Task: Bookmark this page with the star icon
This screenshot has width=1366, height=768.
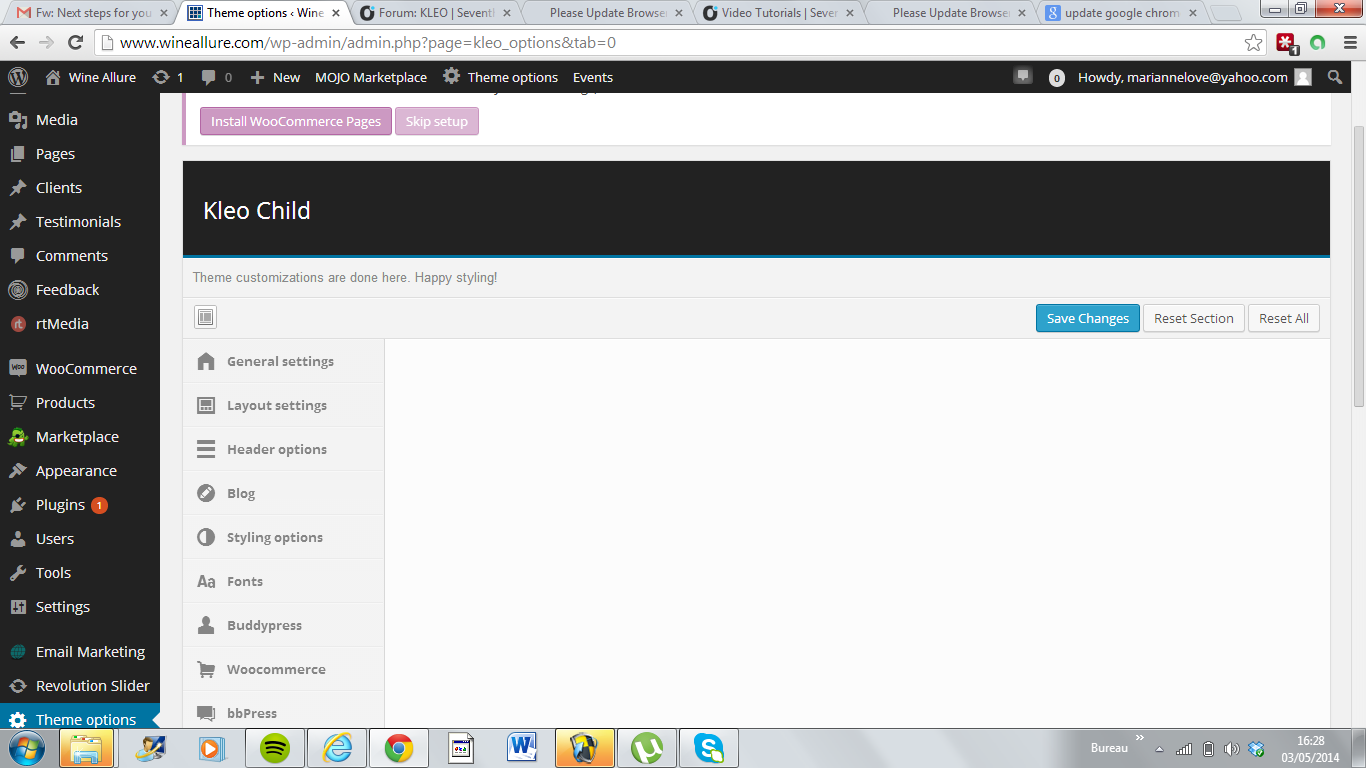Action: pos(1253,43)
